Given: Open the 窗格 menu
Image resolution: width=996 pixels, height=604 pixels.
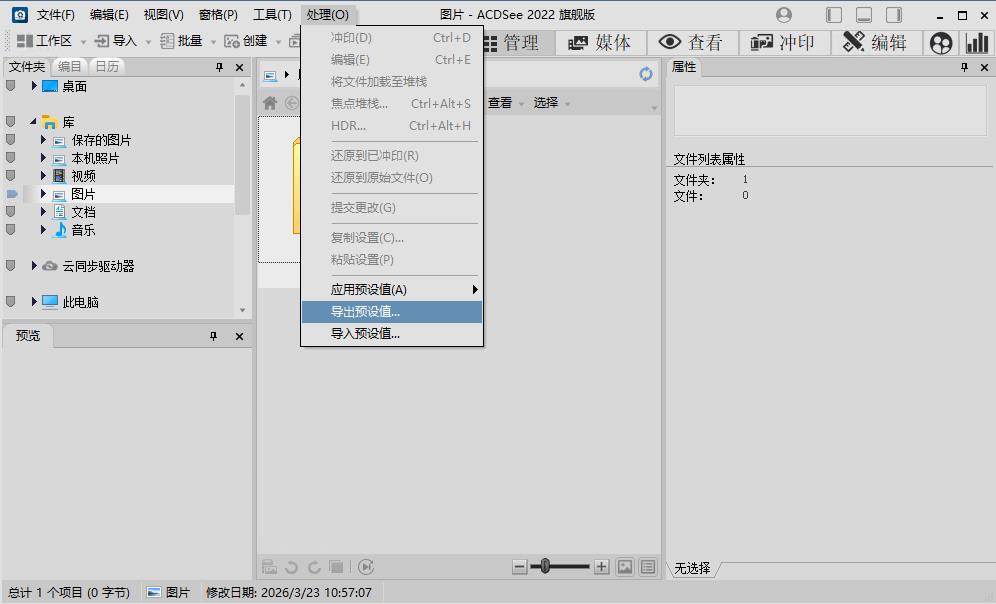Looking at the screenshot, I should coord(218,15).
